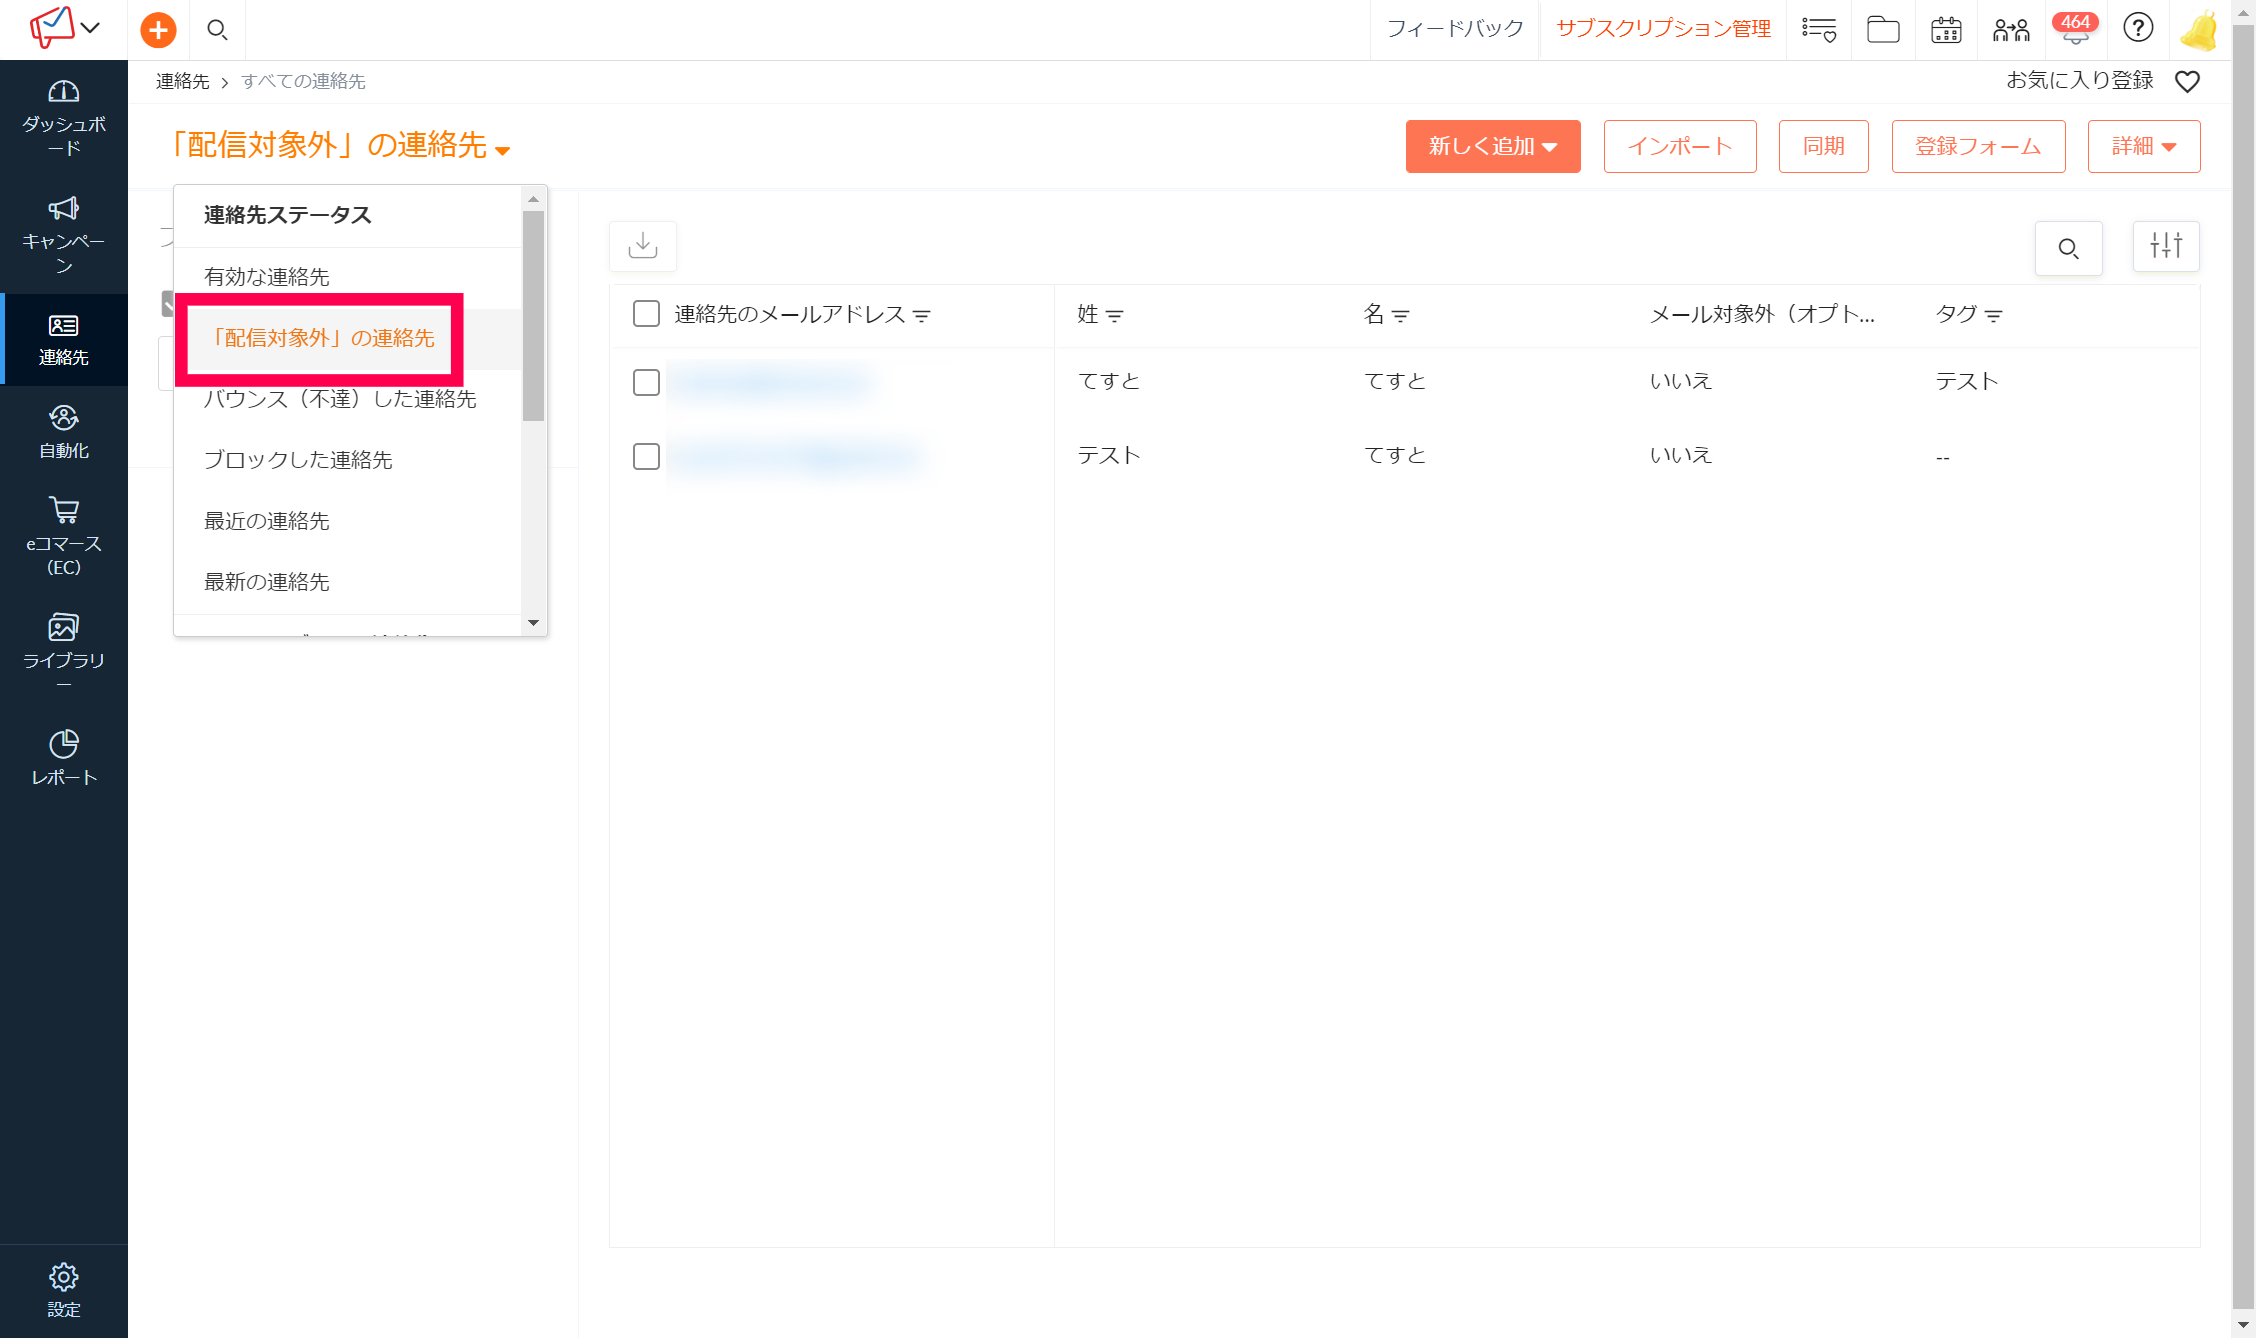The image size is (2256, 1338).
Task: Select ブロックした連絡先 menu option
Action: 298,460
